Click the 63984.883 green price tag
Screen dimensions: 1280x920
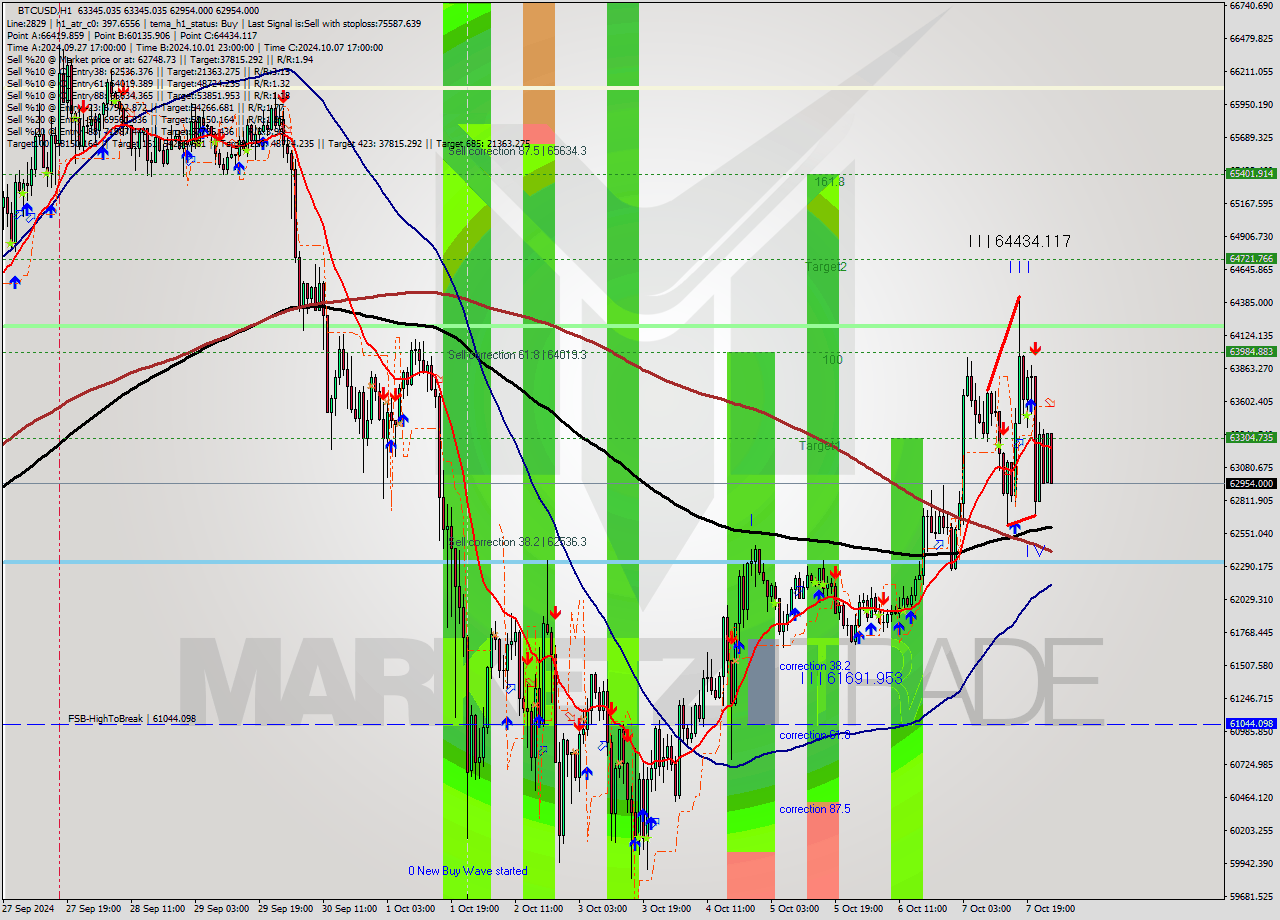1251,351
